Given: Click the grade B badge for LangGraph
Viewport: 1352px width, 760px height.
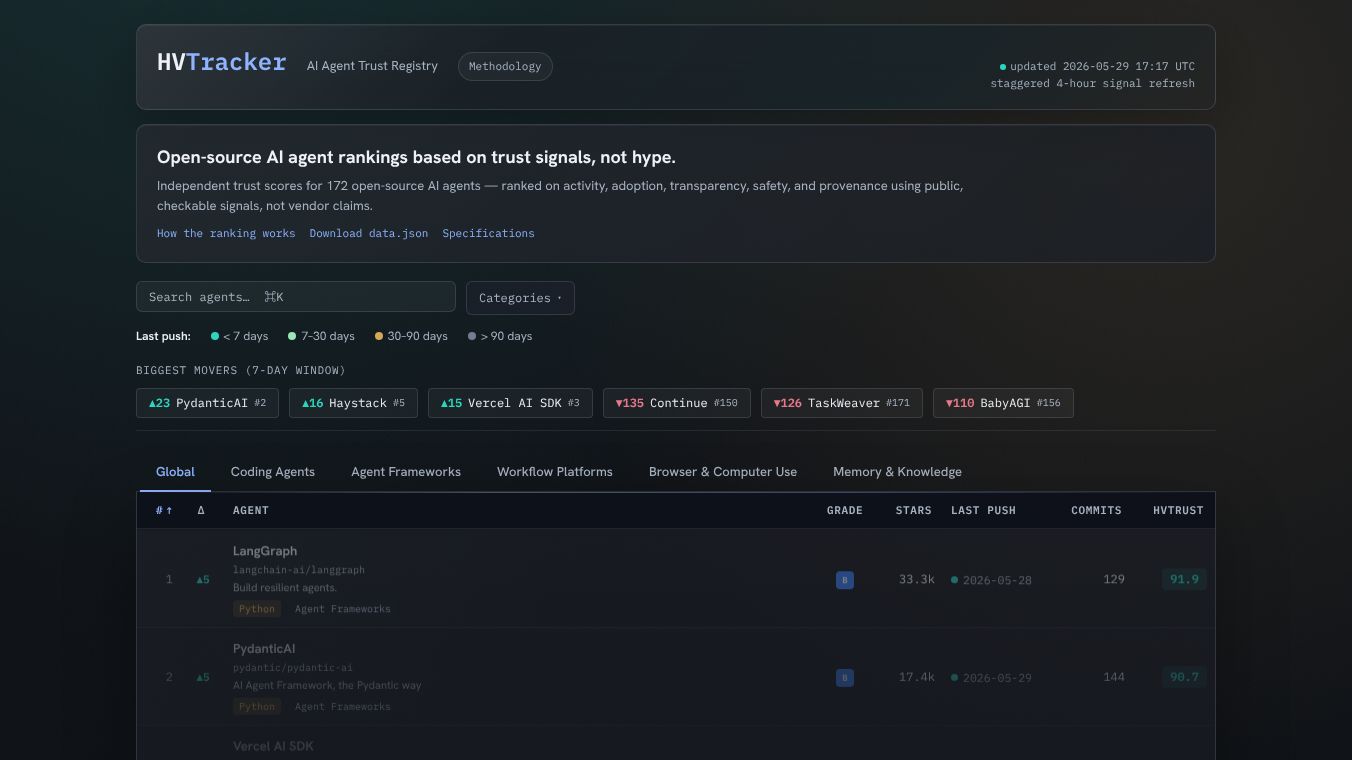Looking at the screenshot, I should (x=845, y=580).
